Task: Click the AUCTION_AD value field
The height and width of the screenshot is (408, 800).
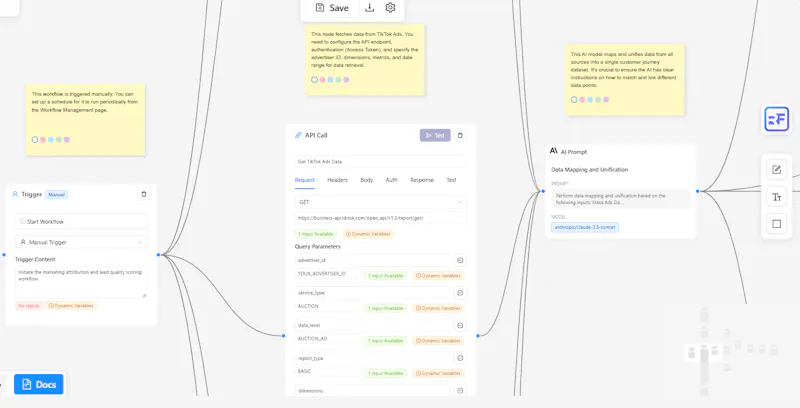Action: (328, 339)
